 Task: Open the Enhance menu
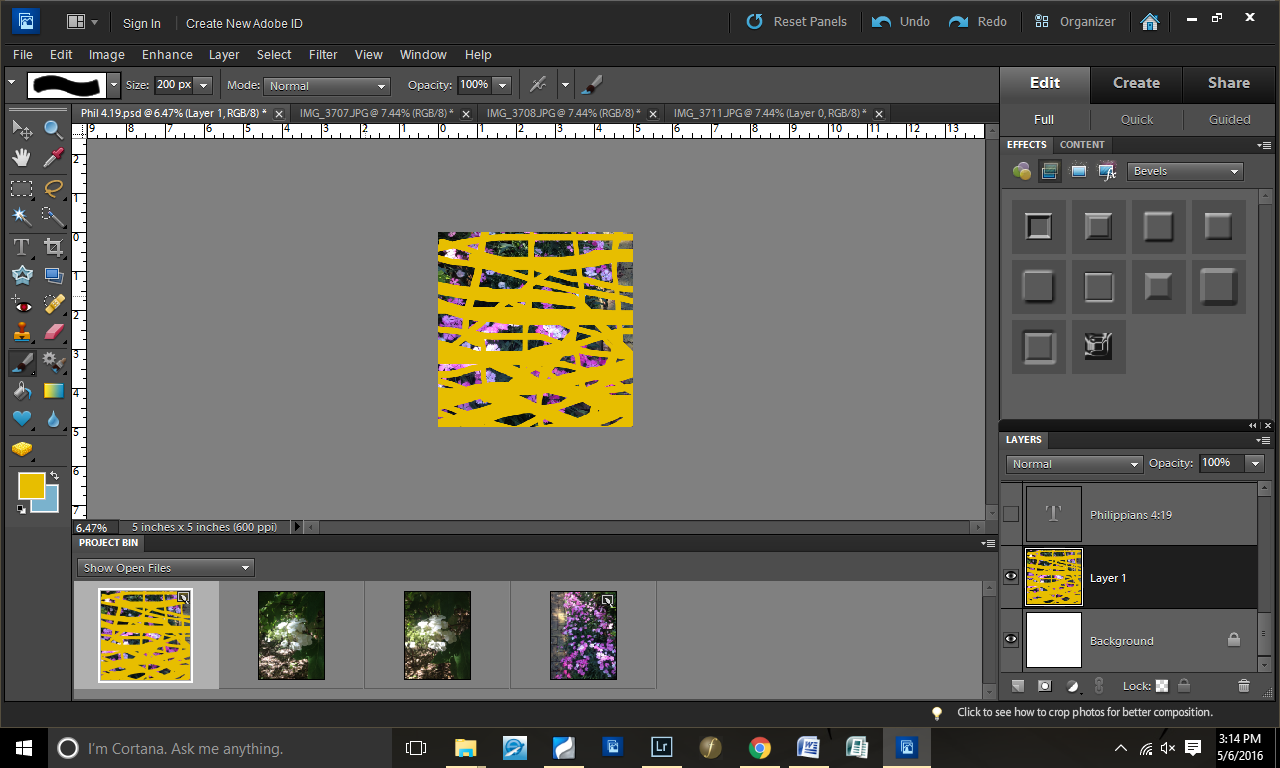point(167,55)
